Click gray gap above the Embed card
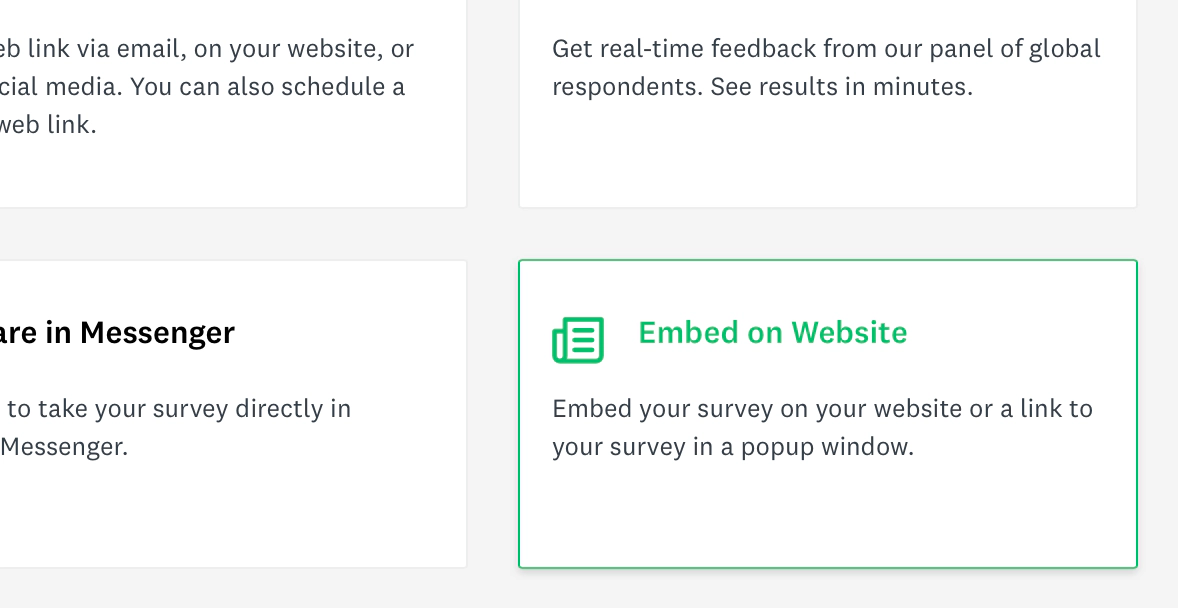The image size is (1178, 608). [x=827, y=234]
